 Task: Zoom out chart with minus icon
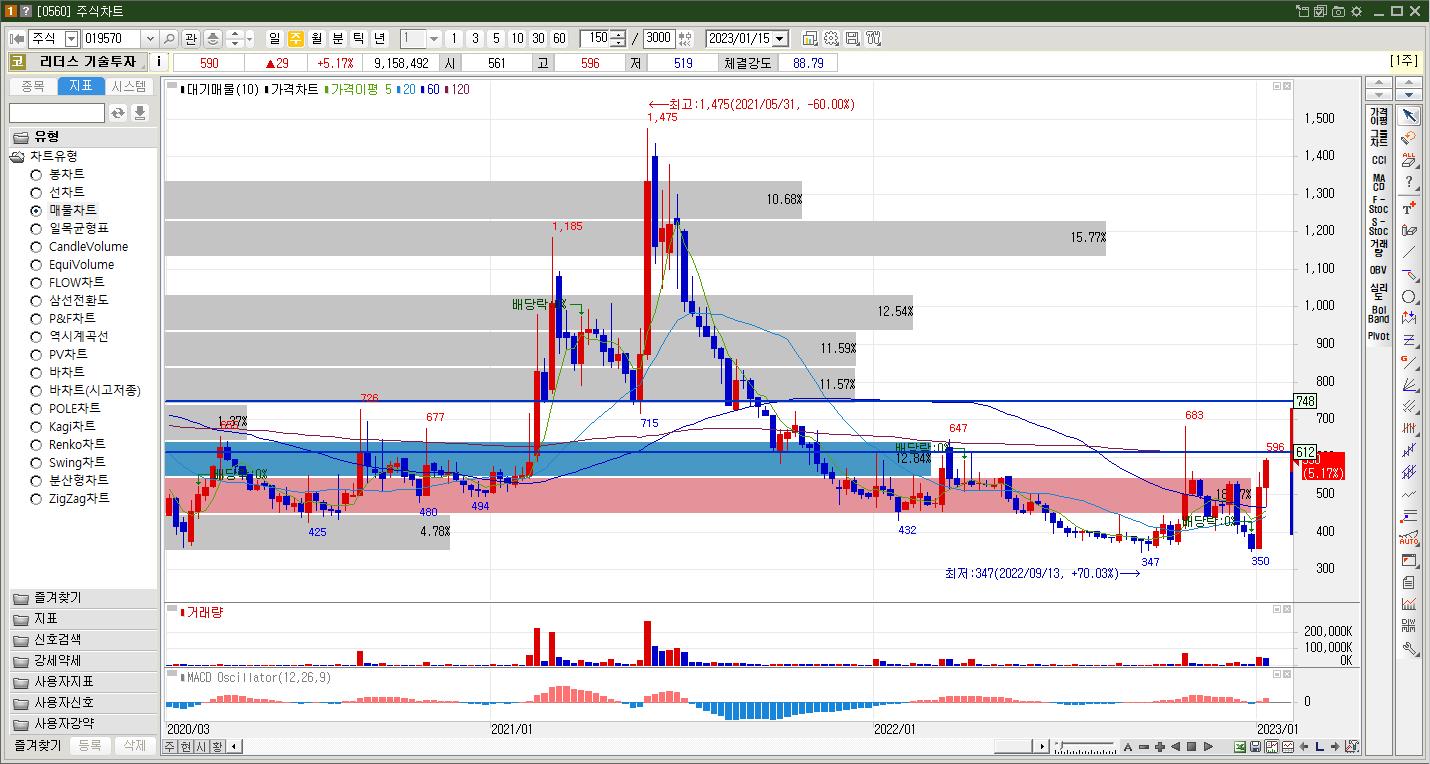[1144, 746]
